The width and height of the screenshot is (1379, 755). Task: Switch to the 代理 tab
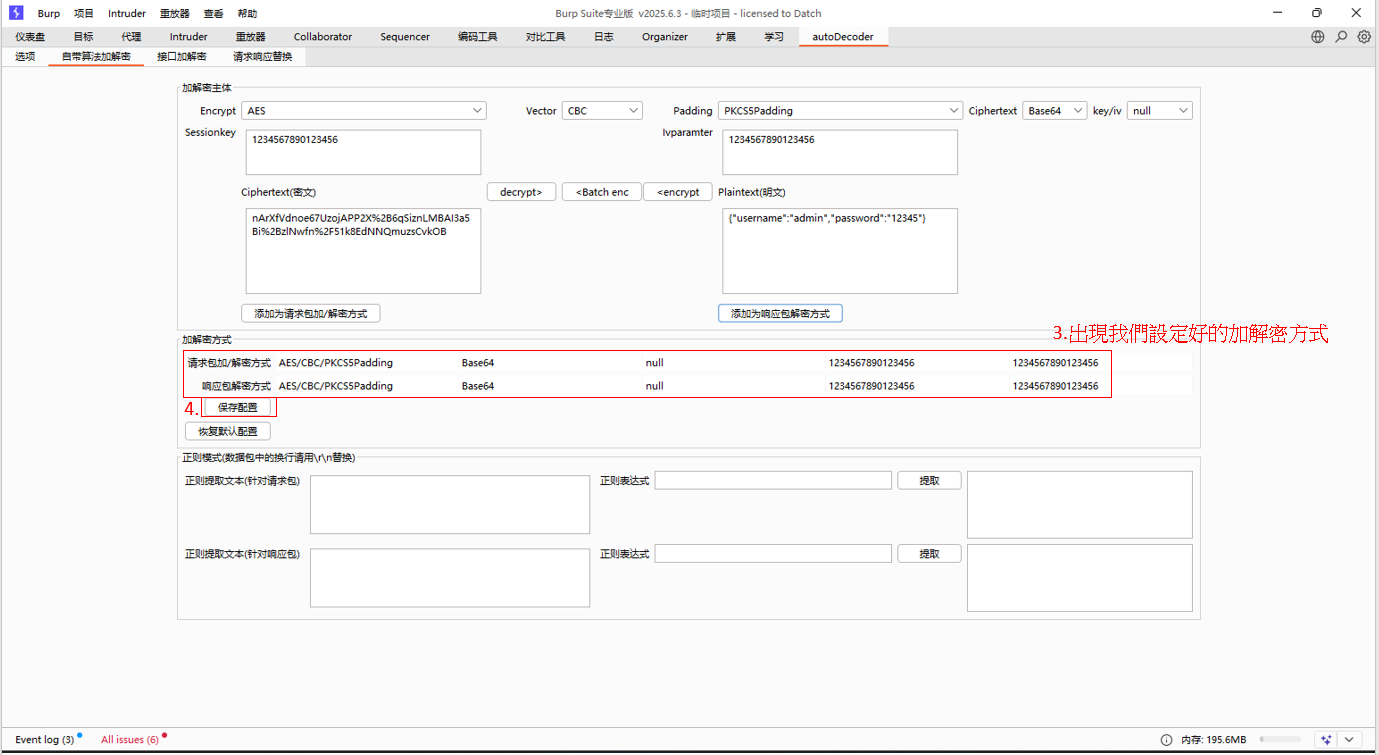(131, 37)
